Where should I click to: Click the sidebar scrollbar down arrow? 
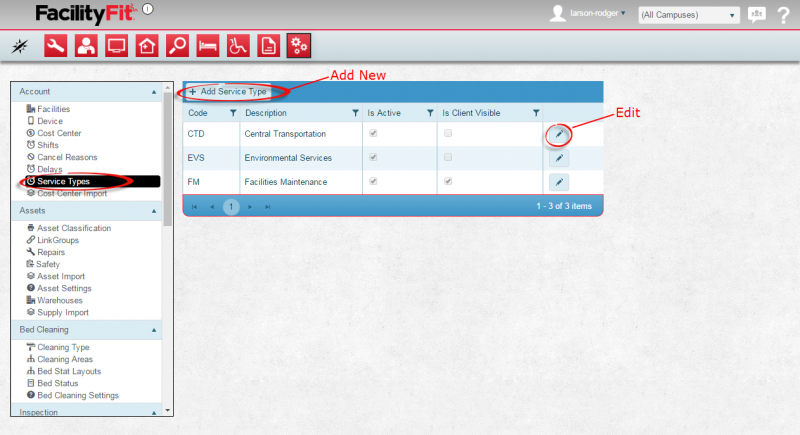(167, 410)
